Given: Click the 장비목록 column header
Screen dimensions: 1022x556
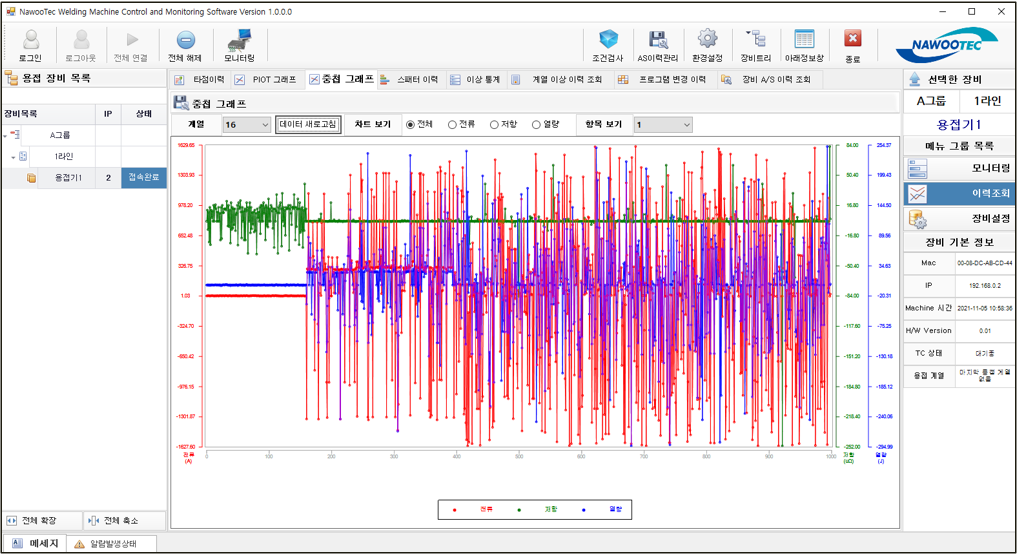Looking at the screenshot, I should tap(49, 114).
